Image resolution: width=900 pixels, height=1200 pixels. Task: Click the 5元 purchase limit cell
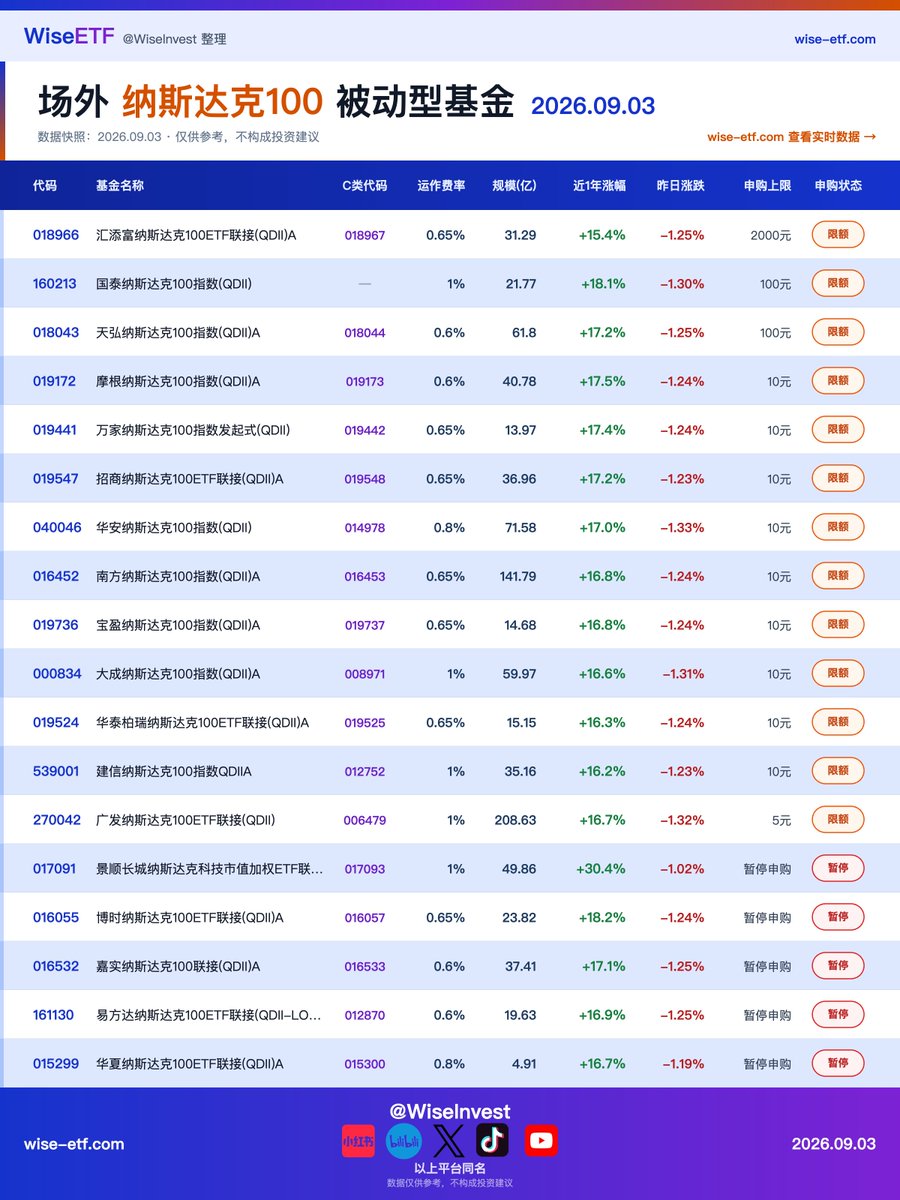[x=782, y=820]
